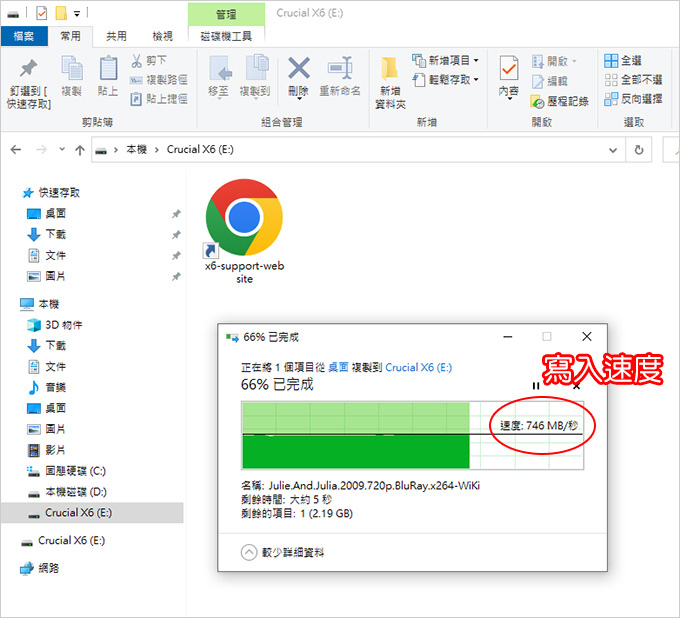Click the Rename icon

[340, 68]
